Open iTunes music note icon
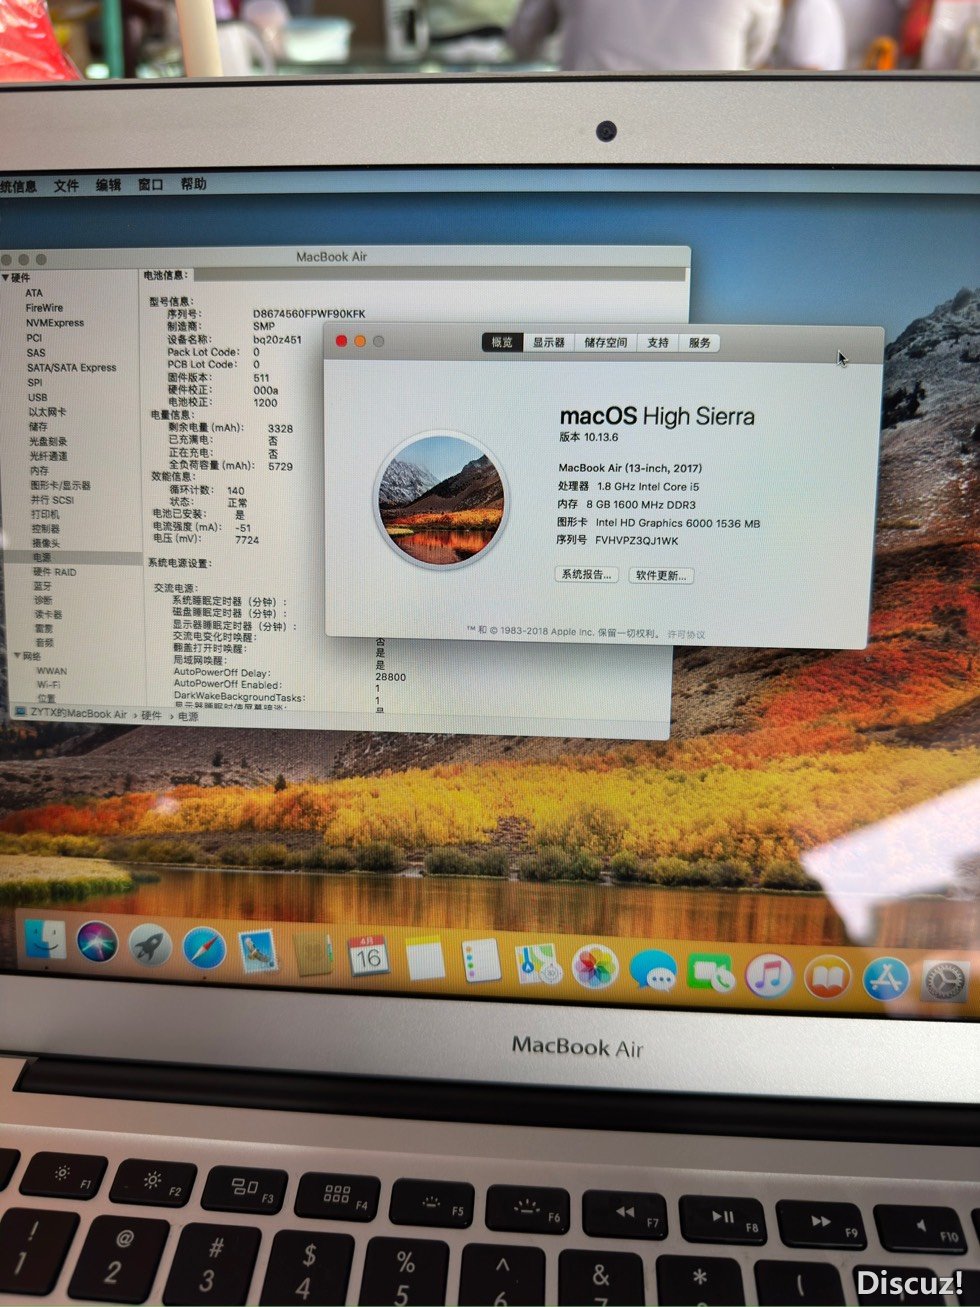The image size is (980, 1307). tap(768, 976)
